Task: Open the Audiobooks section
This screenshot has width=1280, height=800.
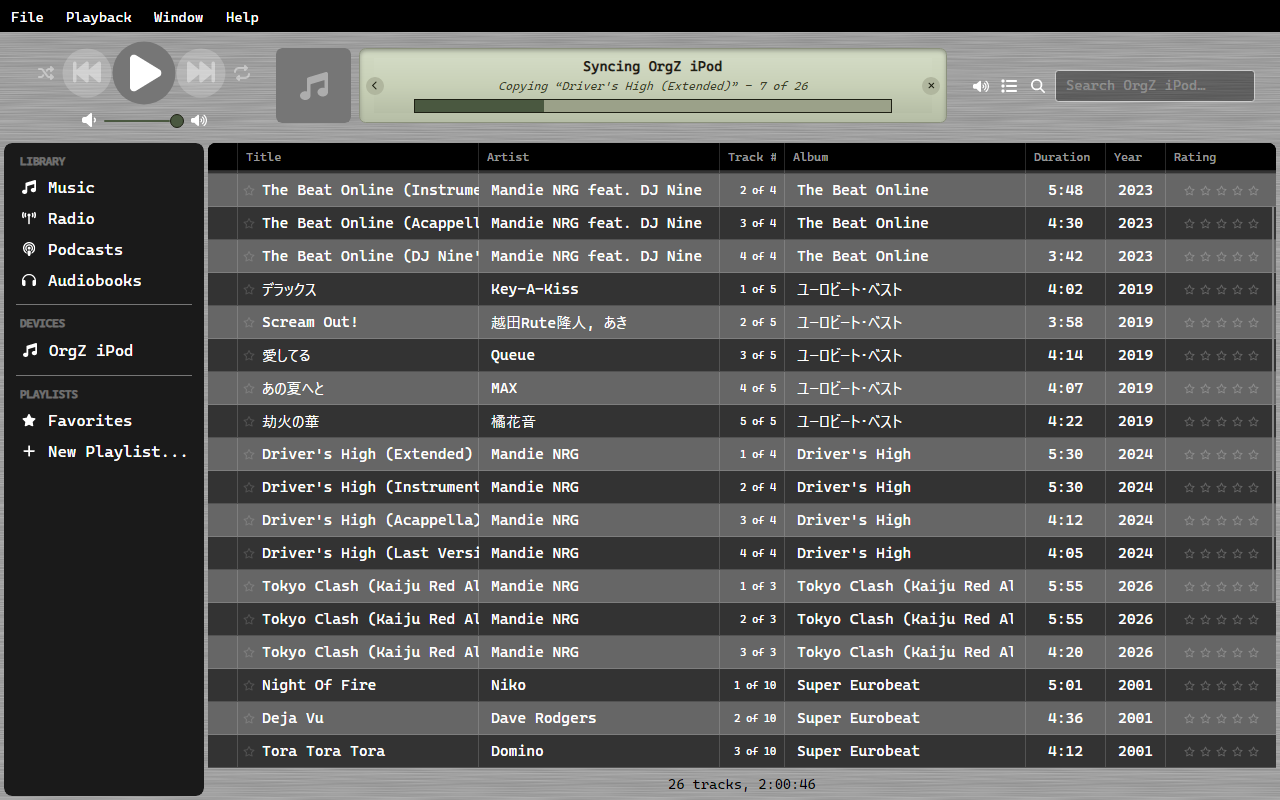Action: tap(105, 281)
